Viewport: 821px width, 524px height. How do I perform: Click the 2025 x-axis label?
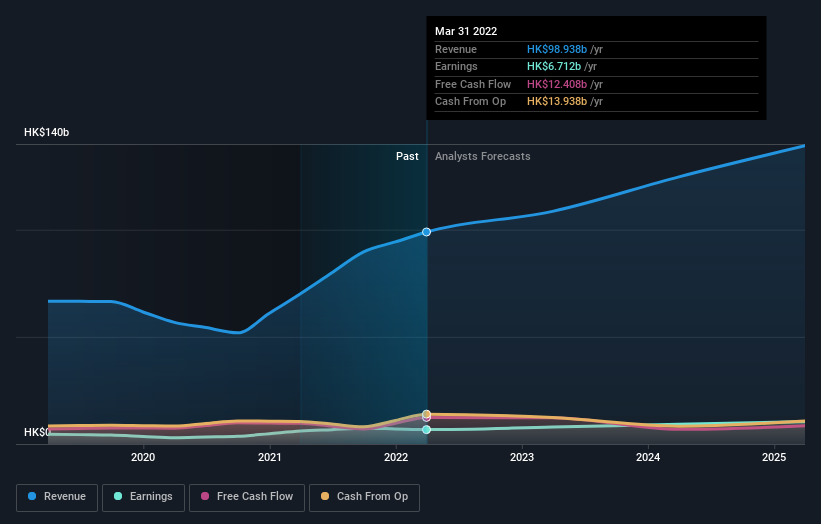click(x=774, y=457)
